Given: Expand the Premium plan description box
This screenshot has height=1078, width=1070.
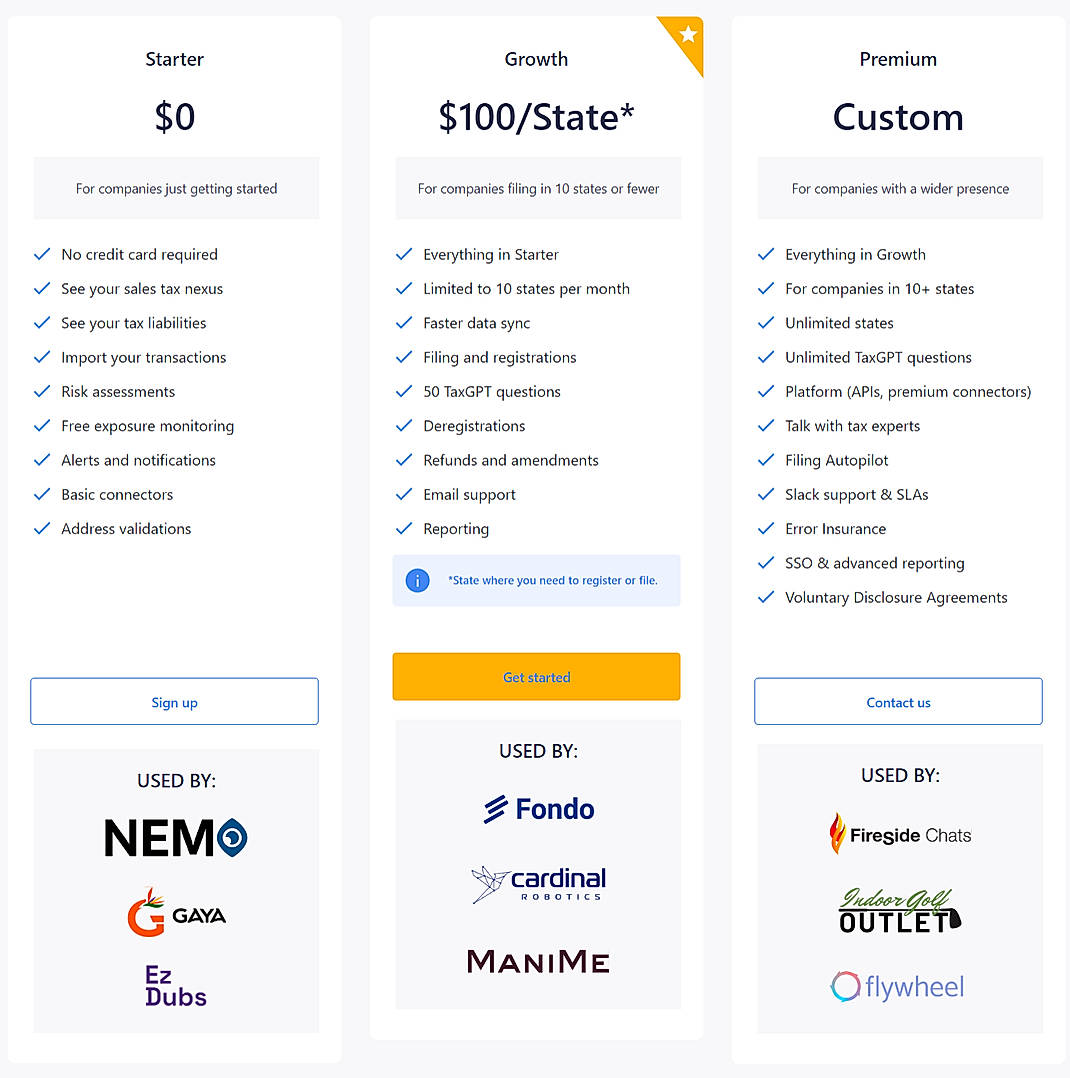Looking at the screenshot, I should 899,188.
